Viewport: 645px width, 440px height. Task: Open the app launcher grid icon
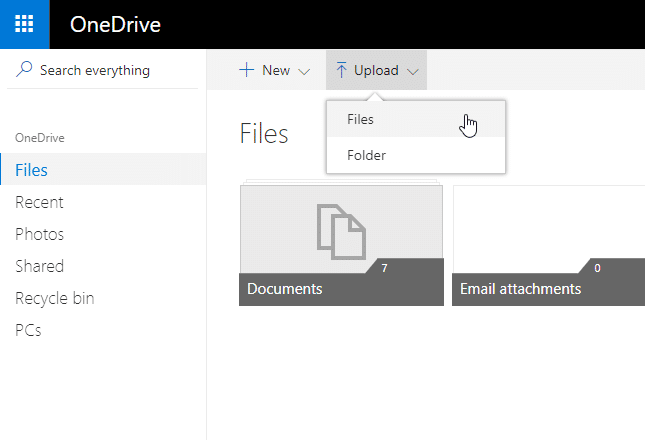coord(24,24)
